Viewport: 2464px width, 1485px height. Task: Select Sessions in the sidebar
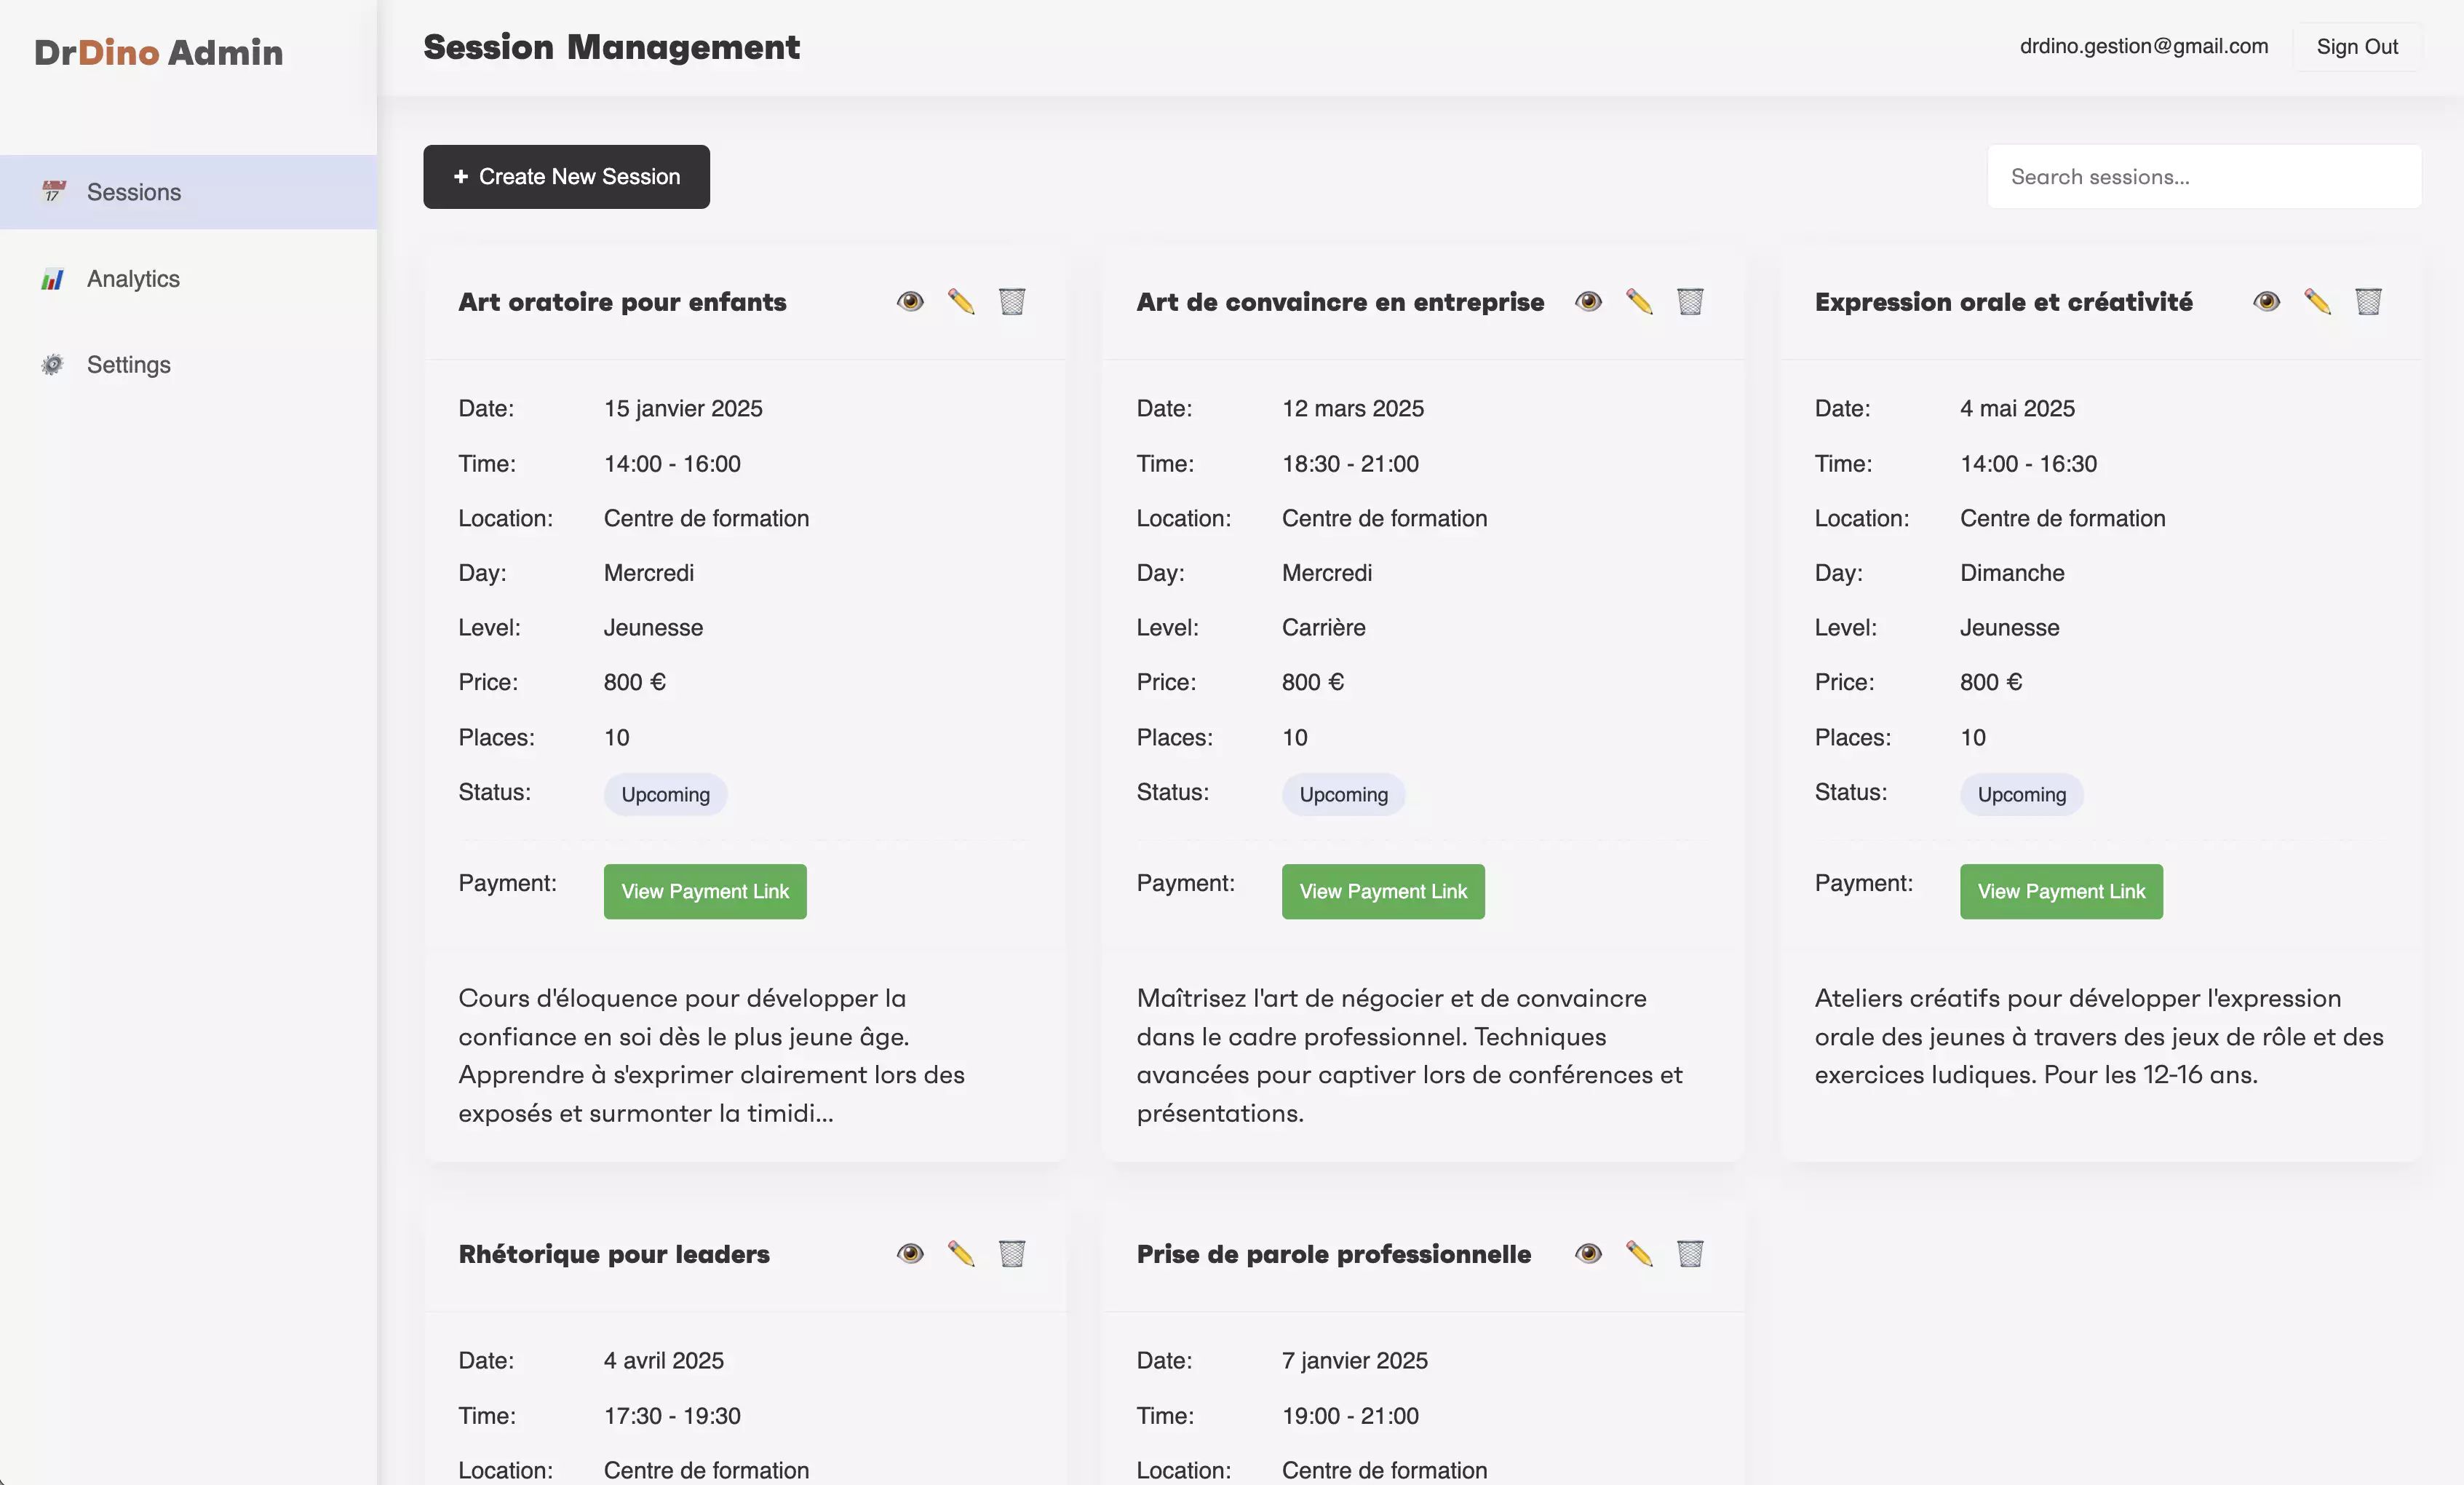click(x=133, y=192)
